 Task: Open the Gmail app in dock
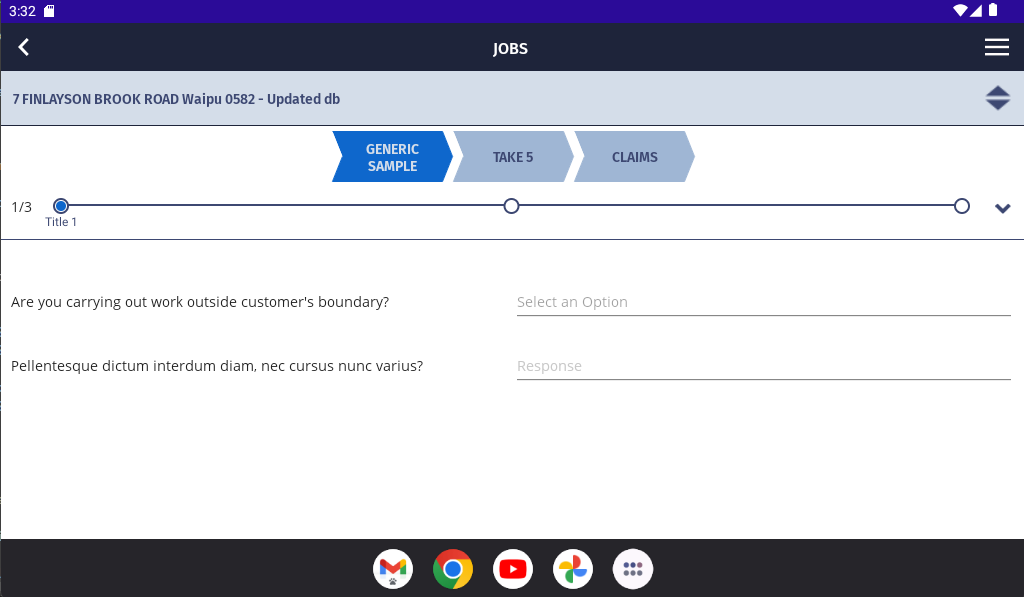(x=392, y=568)
